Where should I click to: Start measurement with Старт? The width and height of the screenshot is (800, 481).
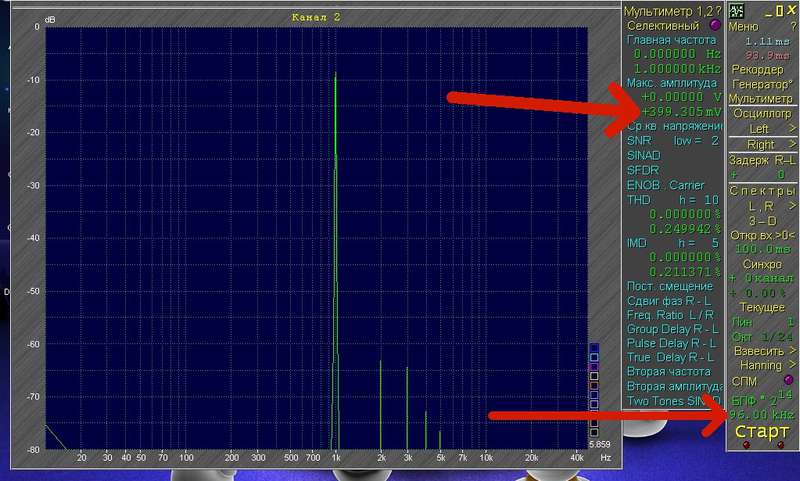tap(762, 431)
